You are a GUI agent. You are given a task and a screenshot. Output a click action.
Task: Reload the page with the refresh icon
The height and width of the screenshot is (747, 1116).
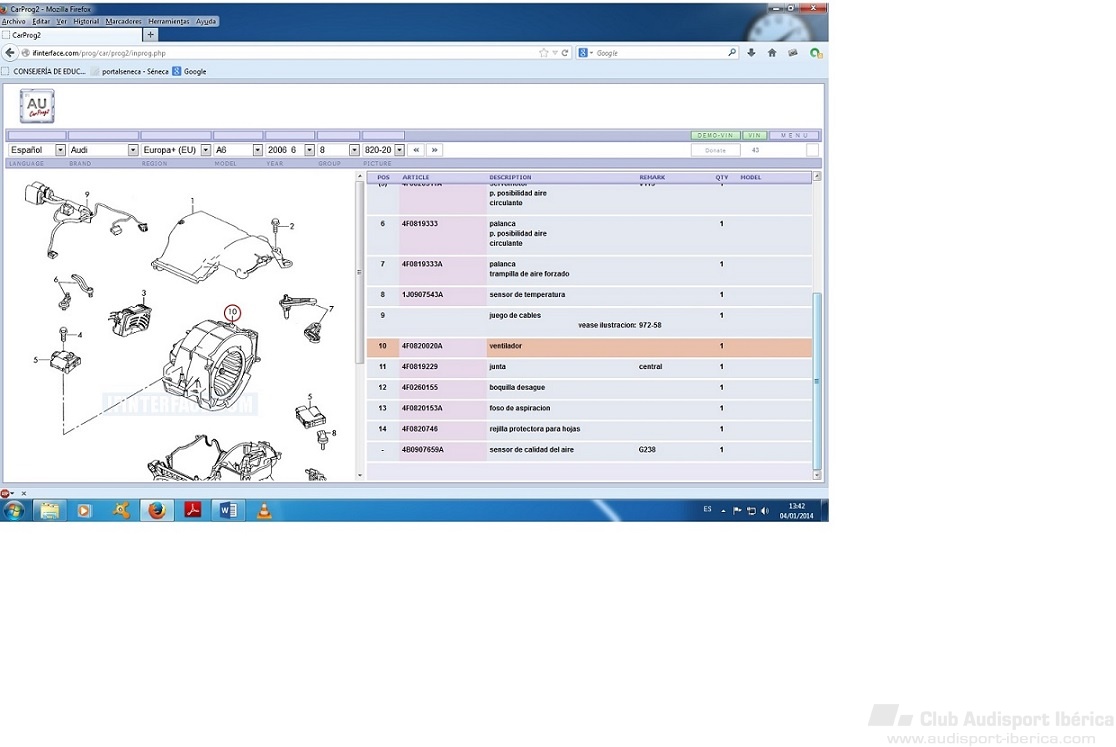pos(565,53)
